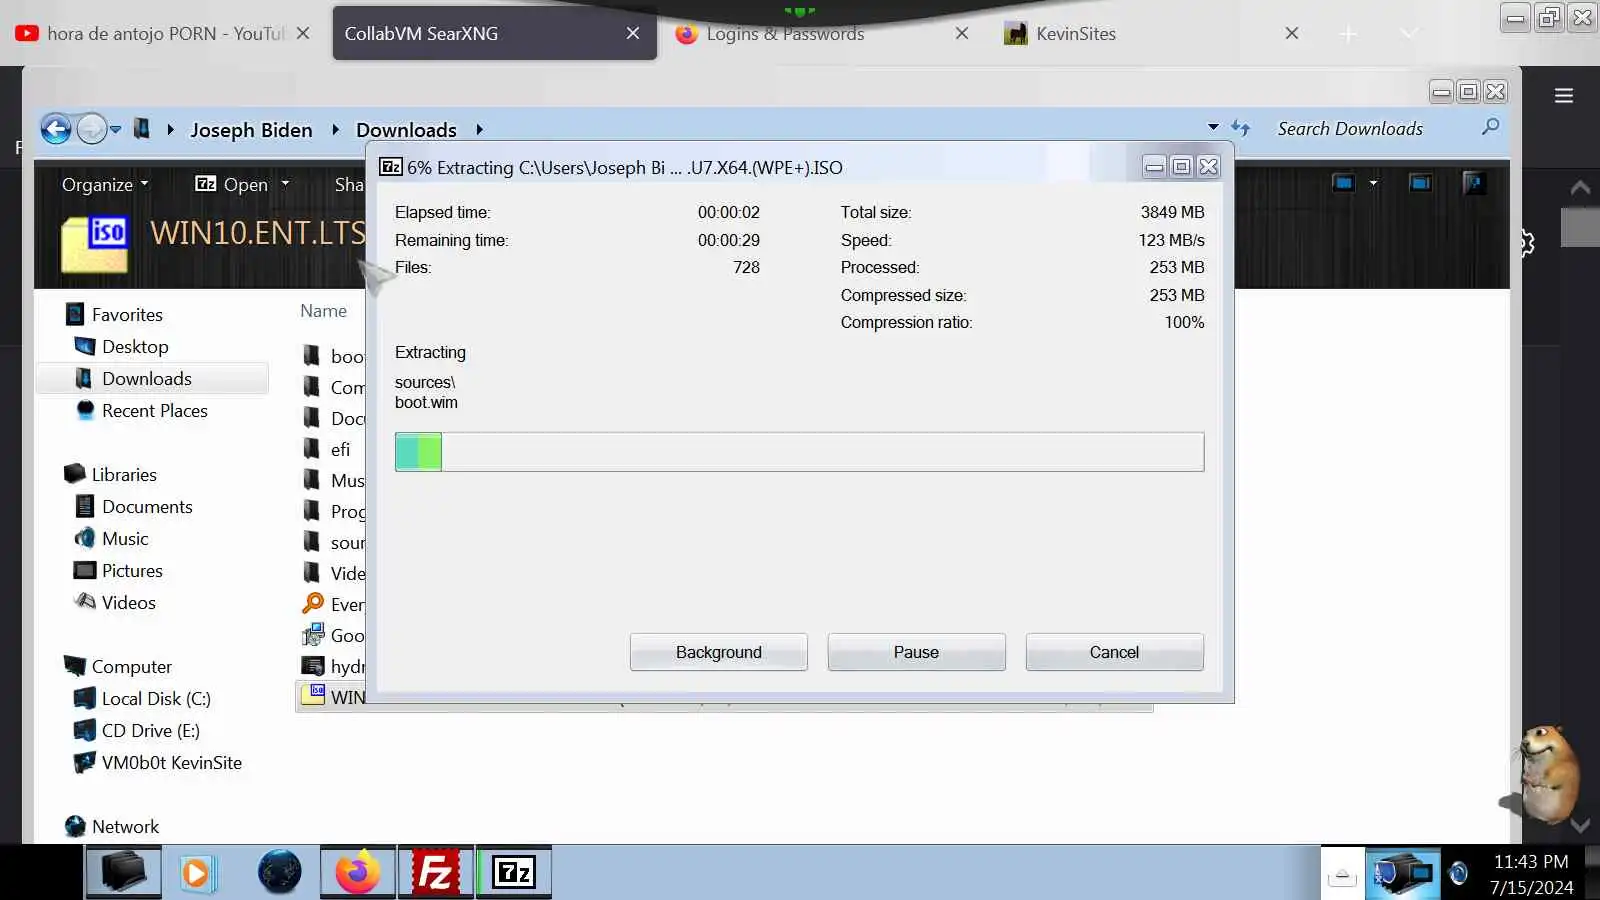Change the view using the view icon
This screenshot has width=1600, height=900.
tap(1343, 183)
